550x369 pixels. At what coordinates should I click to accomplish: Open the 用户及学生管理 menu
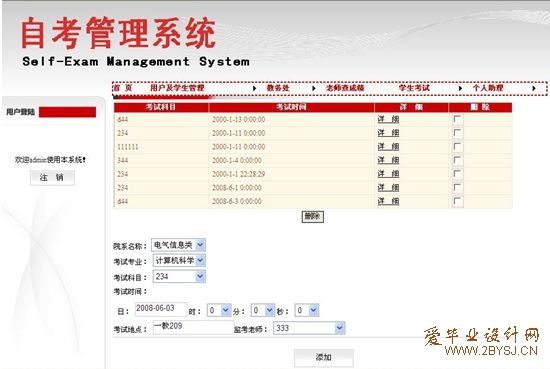[x=177, y=88]
